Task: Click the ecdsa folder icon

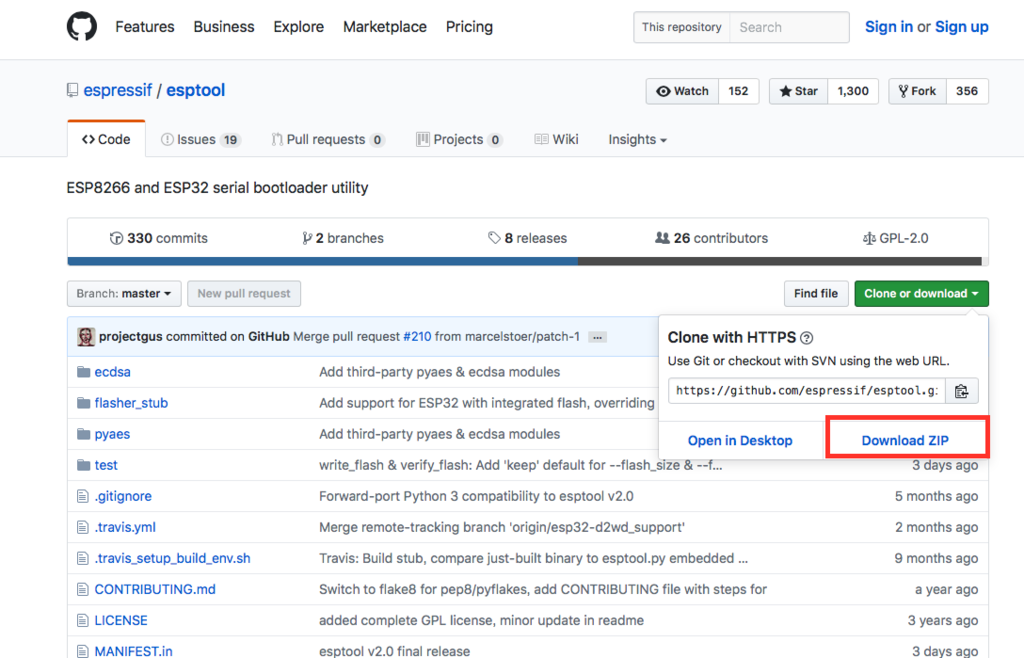Action: pos(83,372)
